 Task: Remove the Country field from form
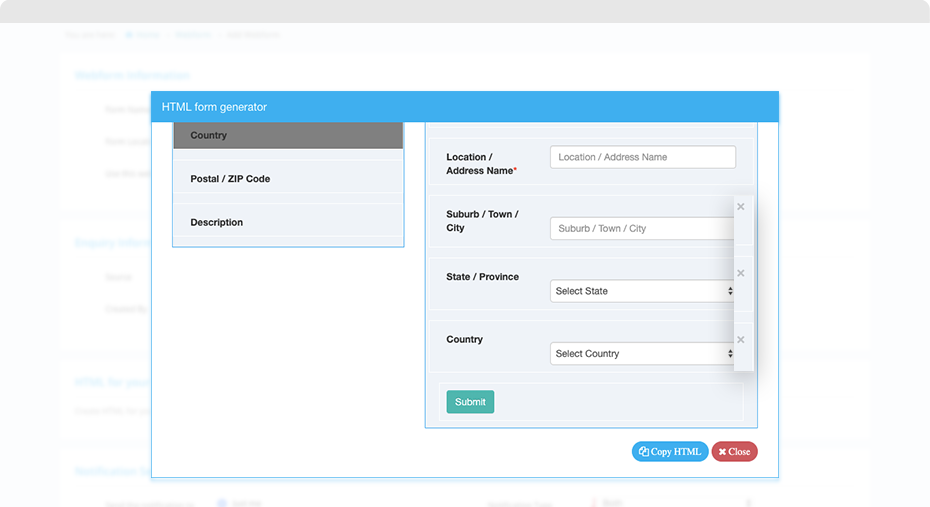741,340
